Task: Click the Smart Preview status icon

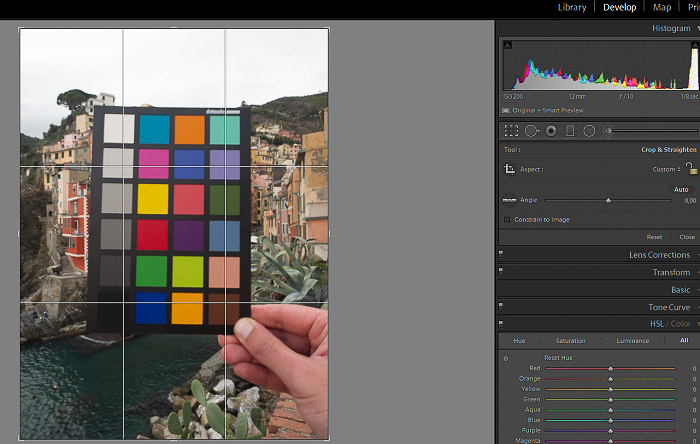Action: coord(506,110)
